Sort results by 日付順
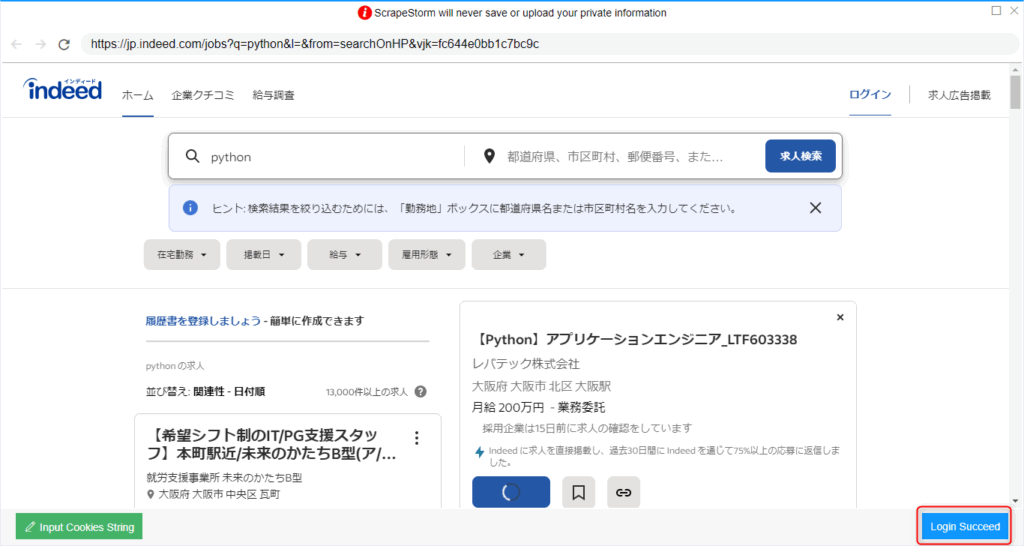The image size is (1024, 546). 249,392
